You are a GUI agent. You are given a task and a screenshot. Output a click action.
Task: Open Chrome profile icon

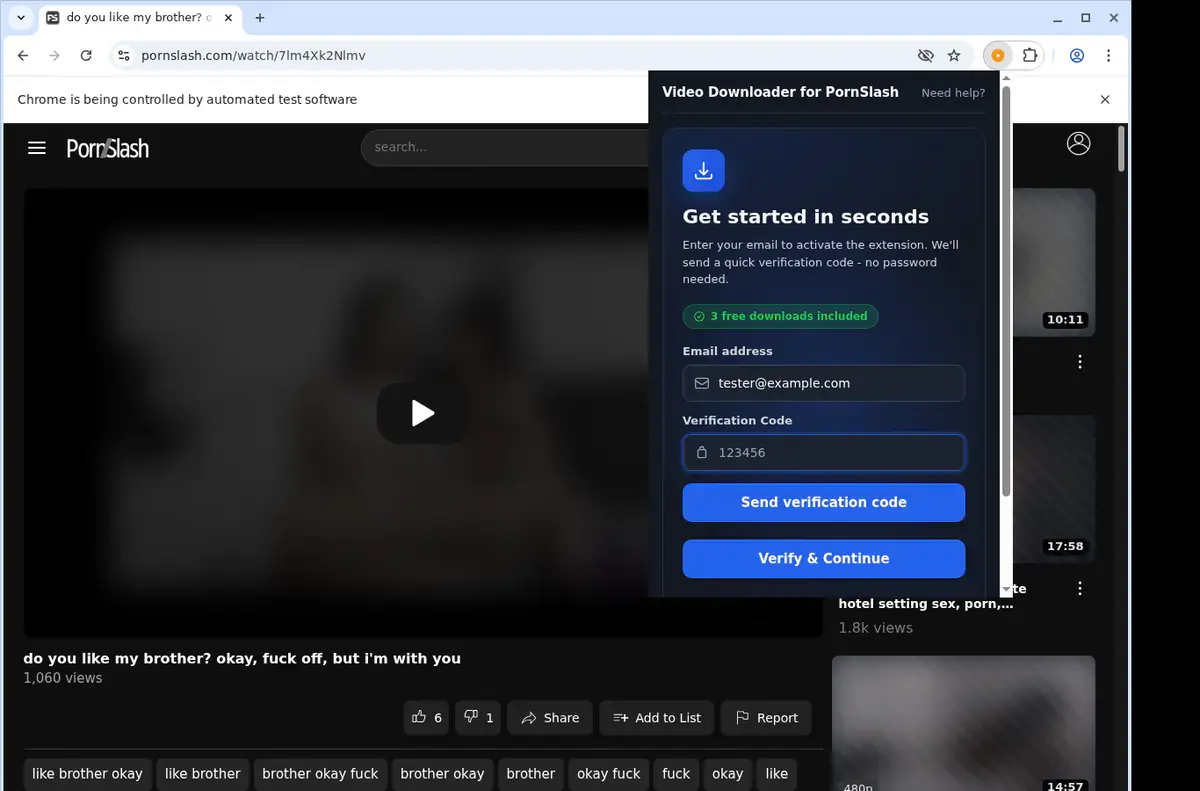point(1077,56)
